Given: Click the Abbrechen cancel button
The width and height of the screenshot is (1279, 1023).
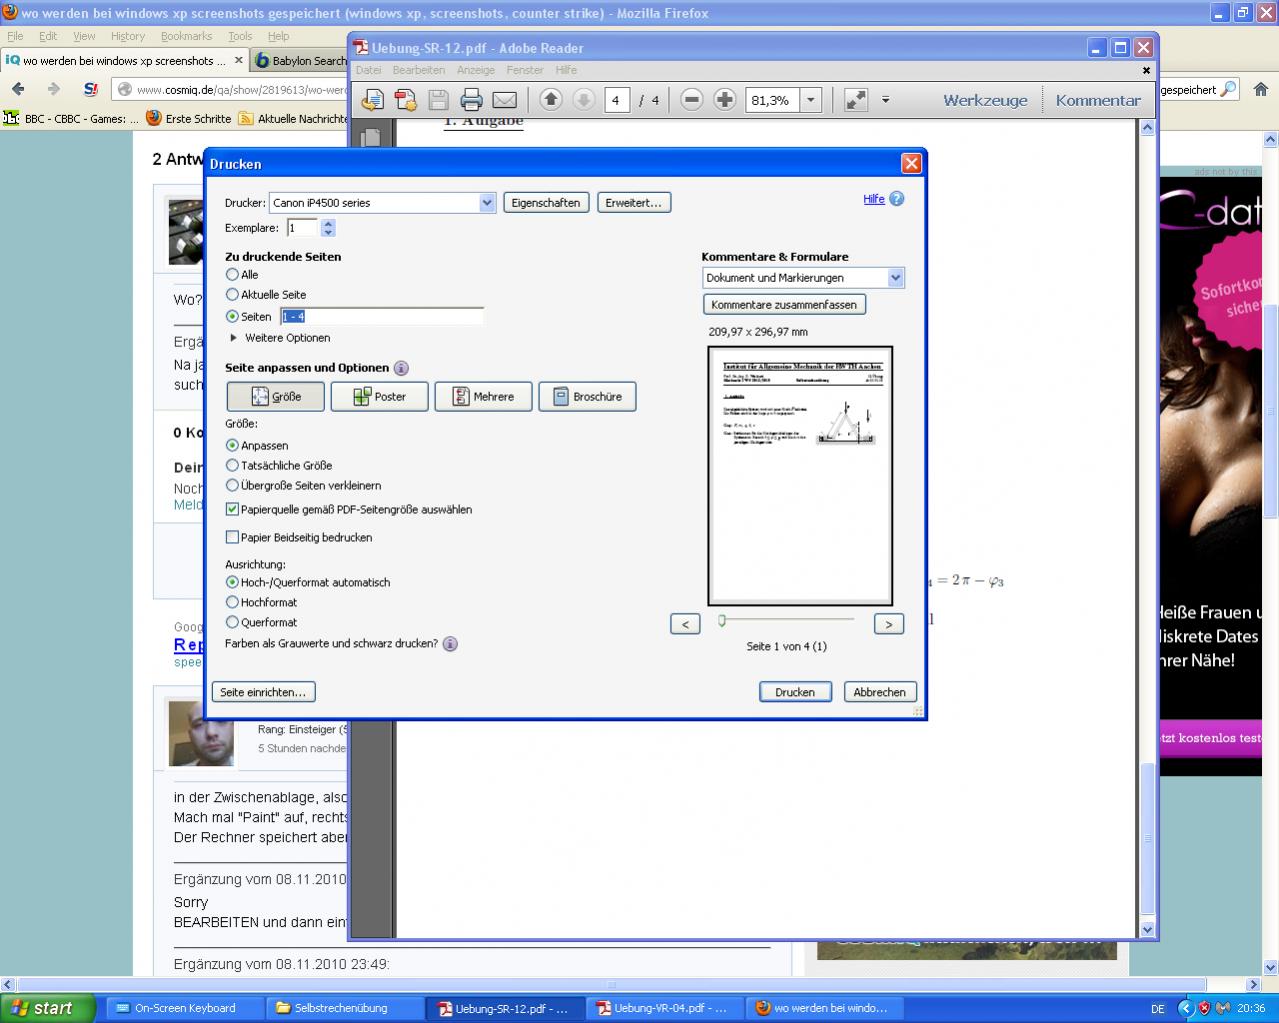Looking at the screenshot, I should (x=880, y=692).
